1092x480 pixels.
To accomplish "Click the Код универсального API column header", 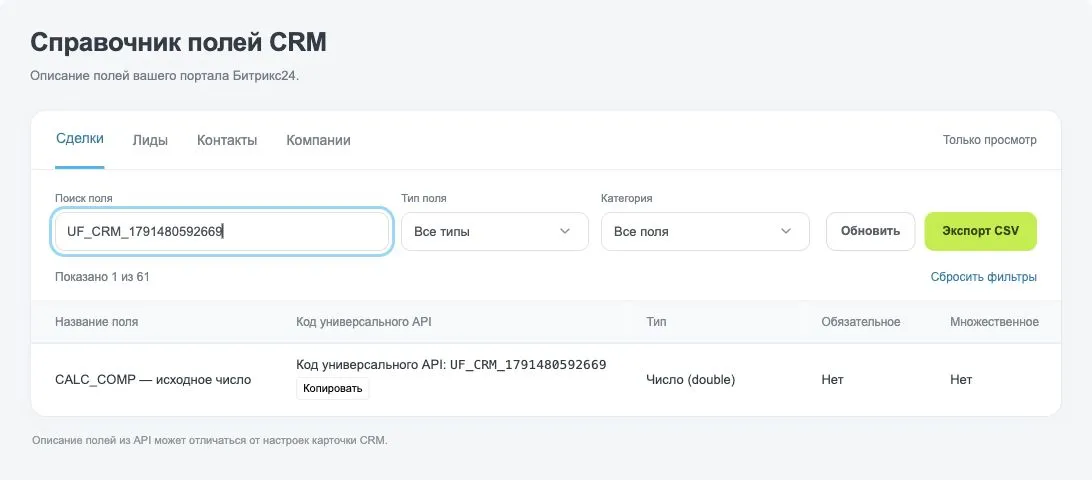I will tap(364, 322).
